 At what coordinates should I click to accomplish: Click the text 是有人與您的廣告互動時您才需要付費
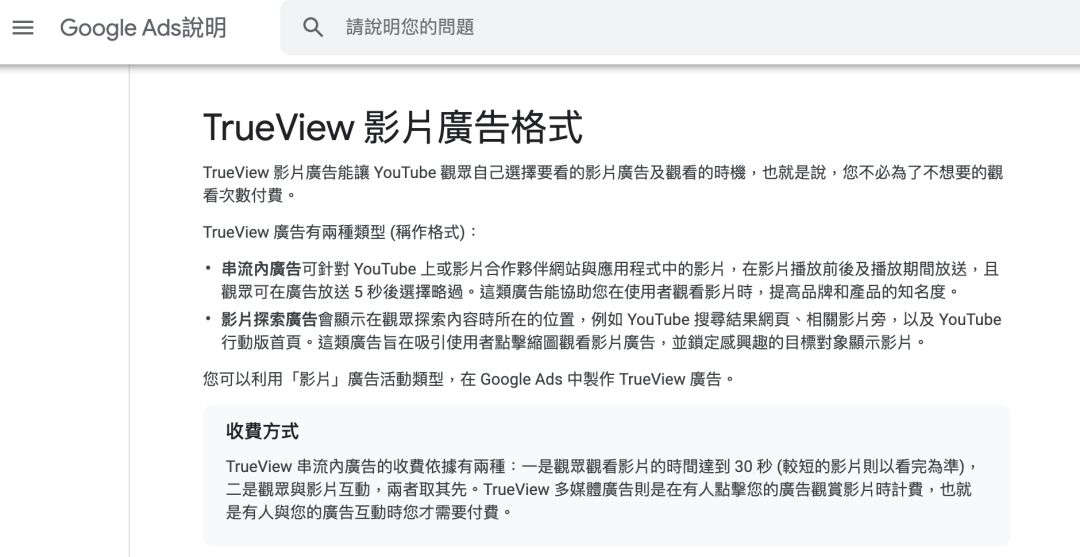point(362,512)
